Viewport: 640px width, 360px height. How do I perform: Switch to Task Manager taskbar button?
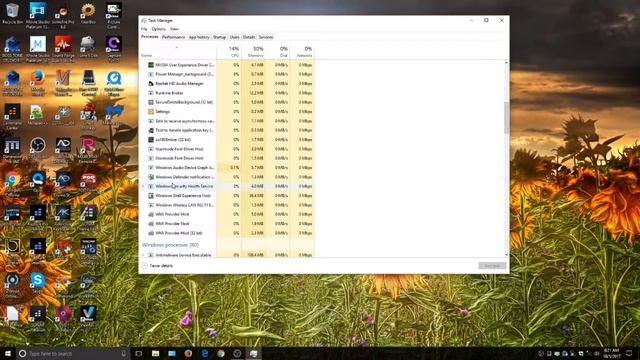[x=253, y=353]
